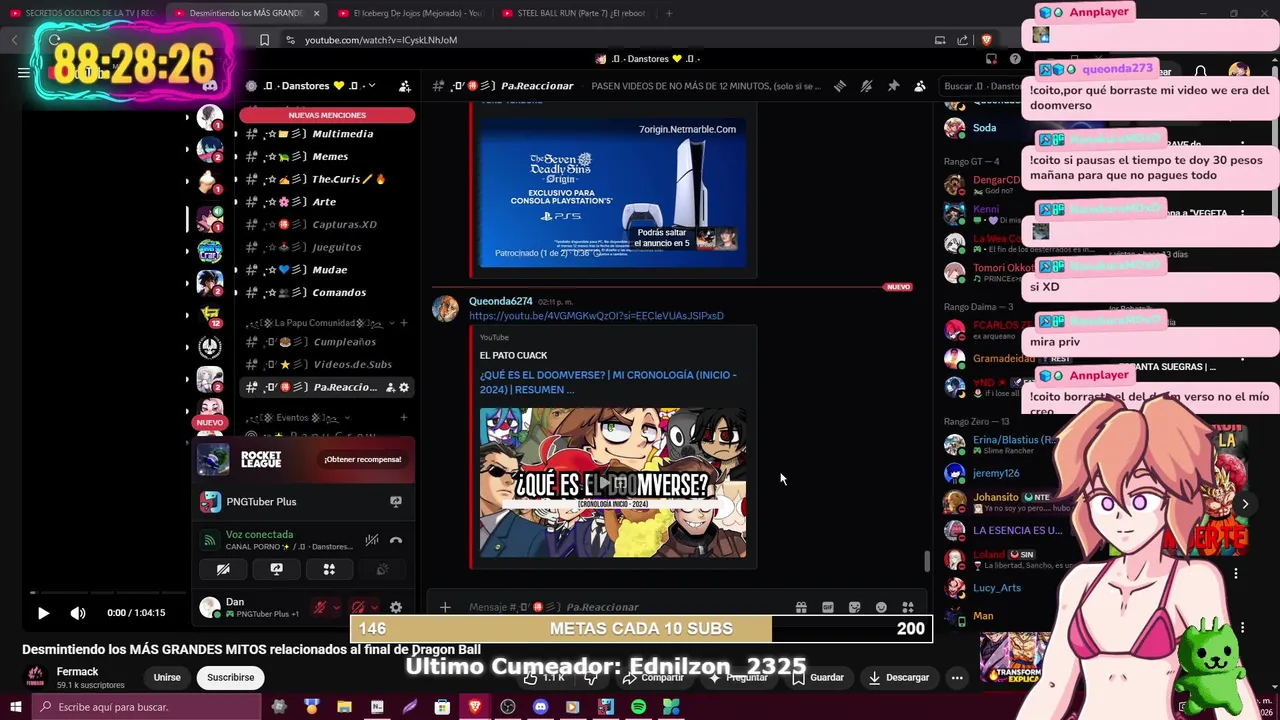Open Brave browser from taskbar
The height and width of the screenshot is (720, 1280).
point(475,707)
